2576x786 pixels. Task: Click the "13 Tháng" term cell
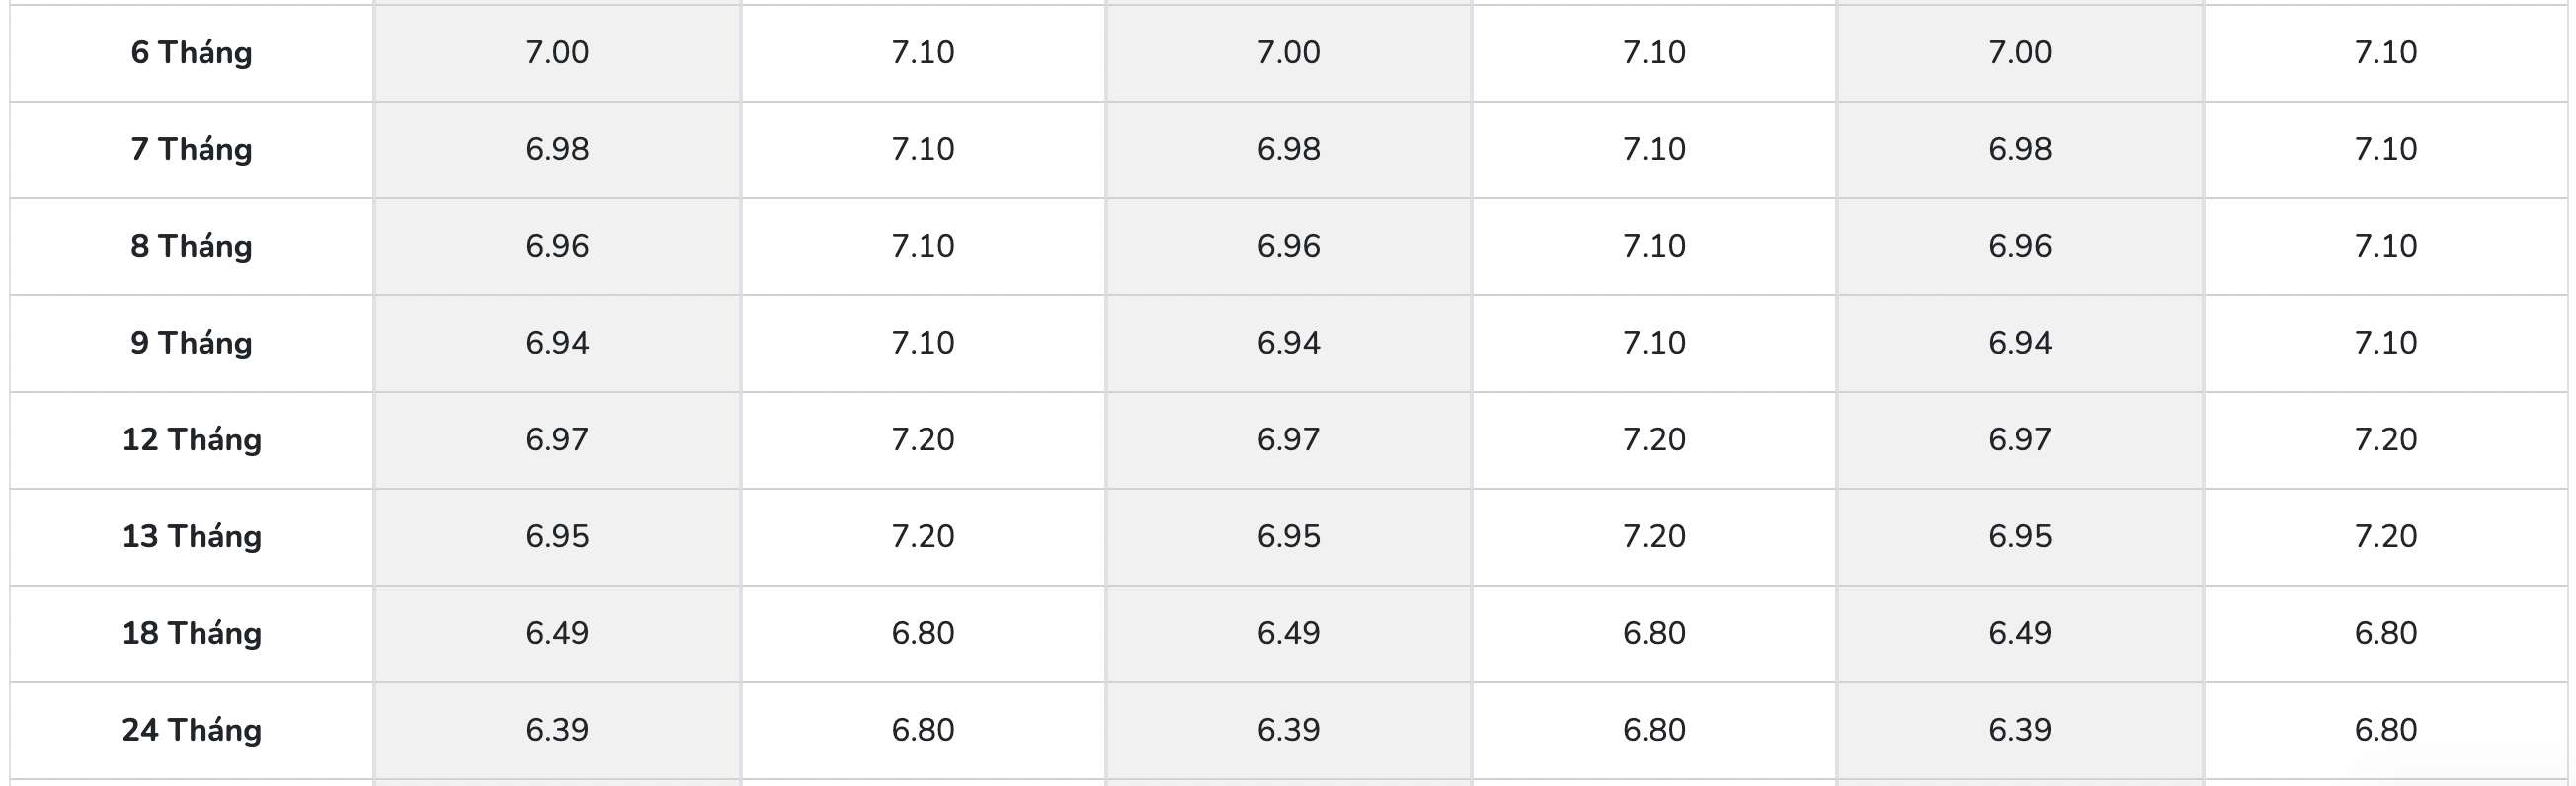click(x=191, y=536)
